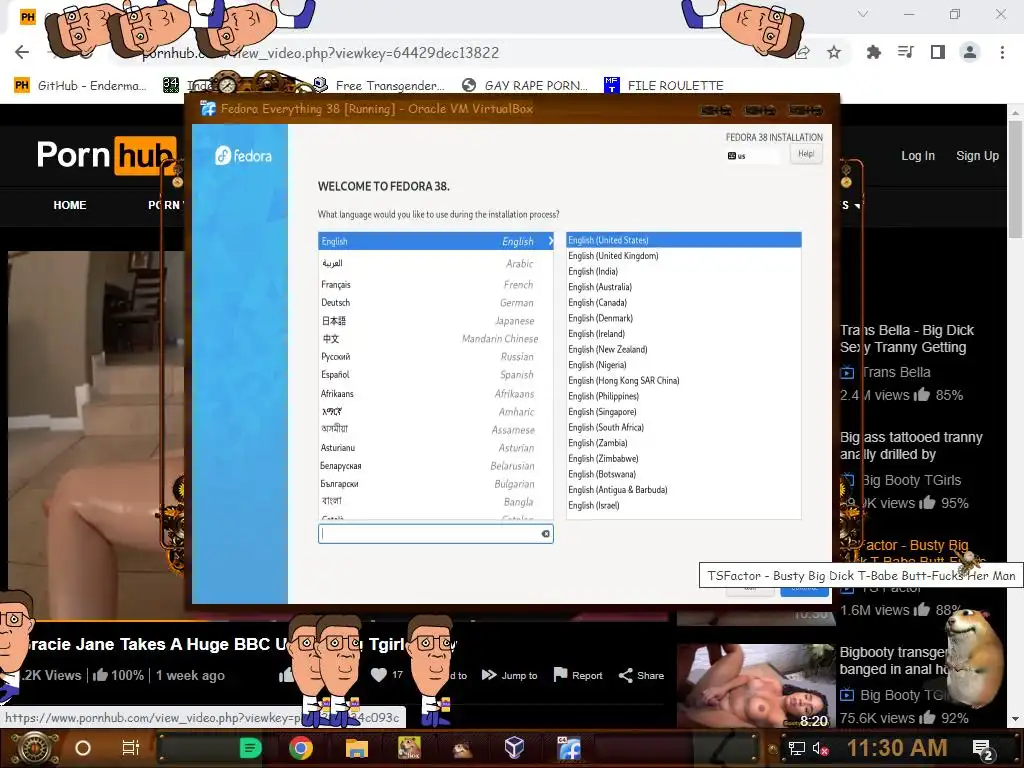The height and width of the screenshot is (768, 1024).
Task: Click the Help! button in Fedora installer
Action: coord(806,154)
